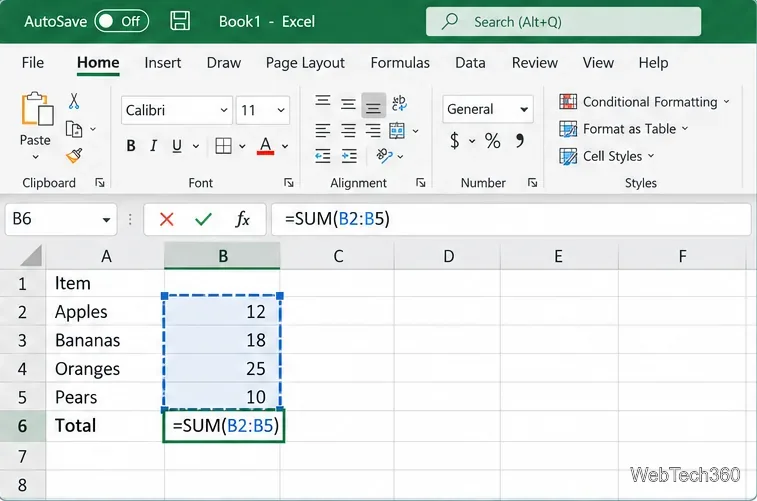Expand Merge & Center options arrow
Screen dimensions: 757x501
pyautogui.click(x=415, y=131)
